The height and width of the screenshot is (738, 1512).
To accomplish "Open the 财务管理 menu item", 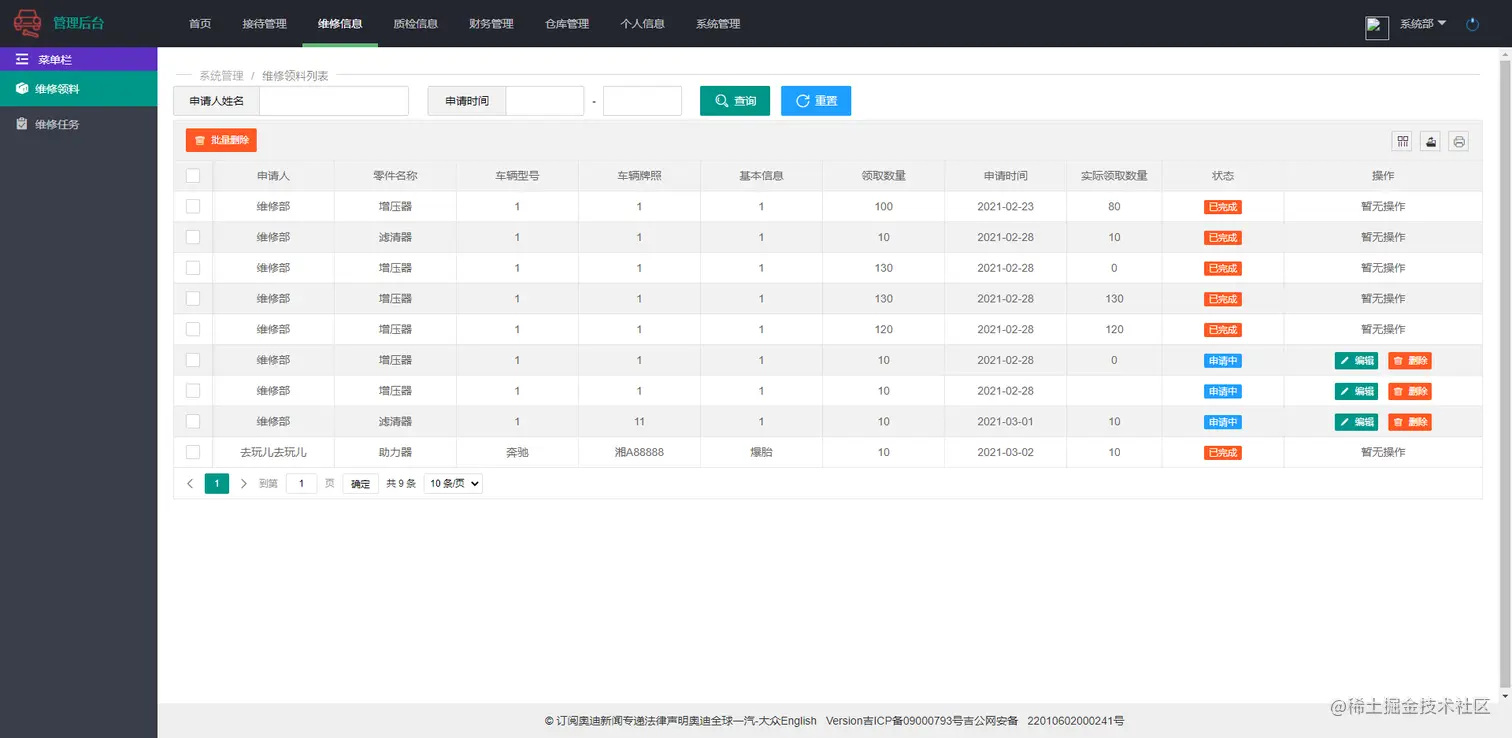I will pos(491,23).
